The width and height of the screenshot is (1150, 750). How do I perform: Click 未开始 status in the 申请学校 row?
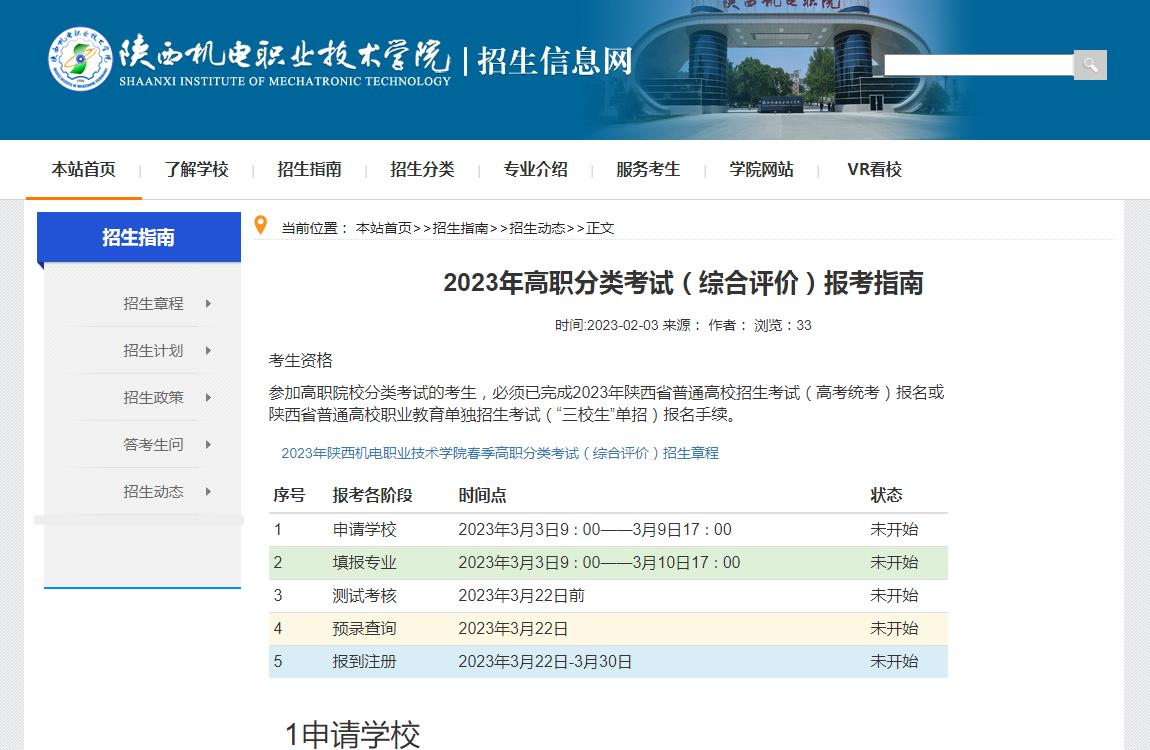coord(894,529)
